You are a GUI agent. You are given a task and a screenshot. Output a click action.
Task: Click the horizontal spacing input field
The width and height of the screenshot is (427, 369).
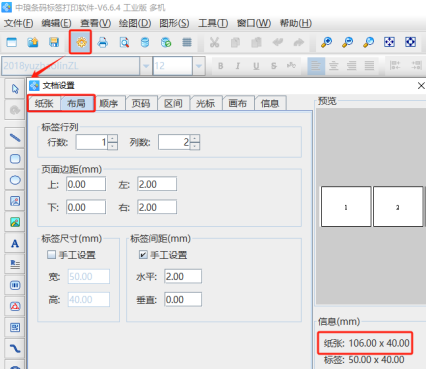(183, 277)
